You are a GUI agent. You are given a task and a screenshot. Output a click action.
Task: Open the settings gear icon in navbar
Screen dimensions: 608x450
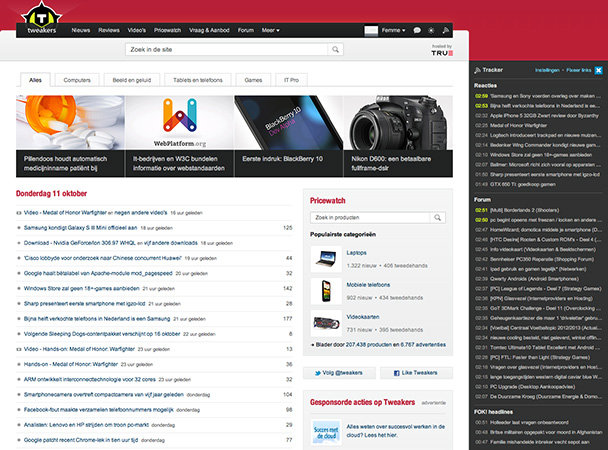431,30
